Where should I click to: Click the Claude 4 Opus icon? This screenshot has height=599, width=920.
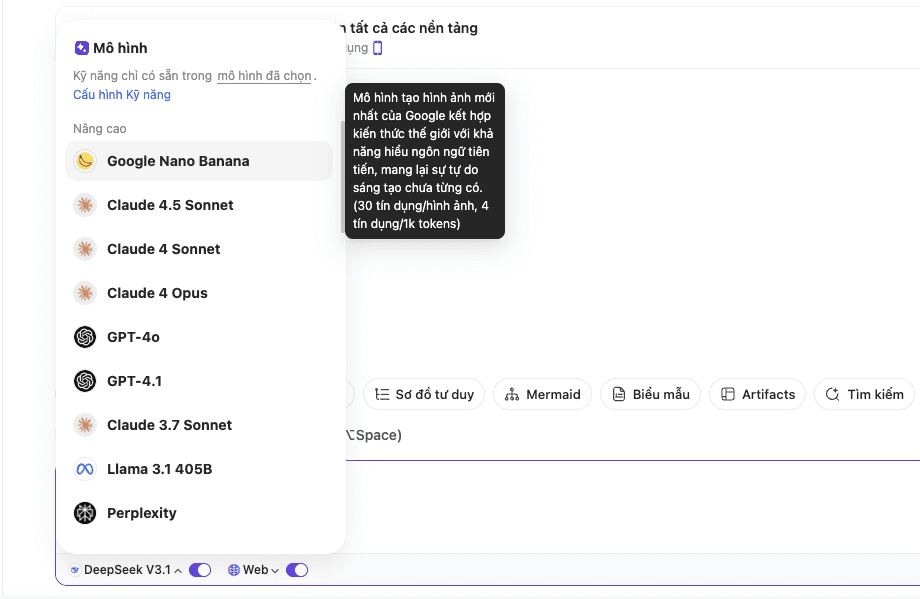pyautogui.click(x=85, y=293)
